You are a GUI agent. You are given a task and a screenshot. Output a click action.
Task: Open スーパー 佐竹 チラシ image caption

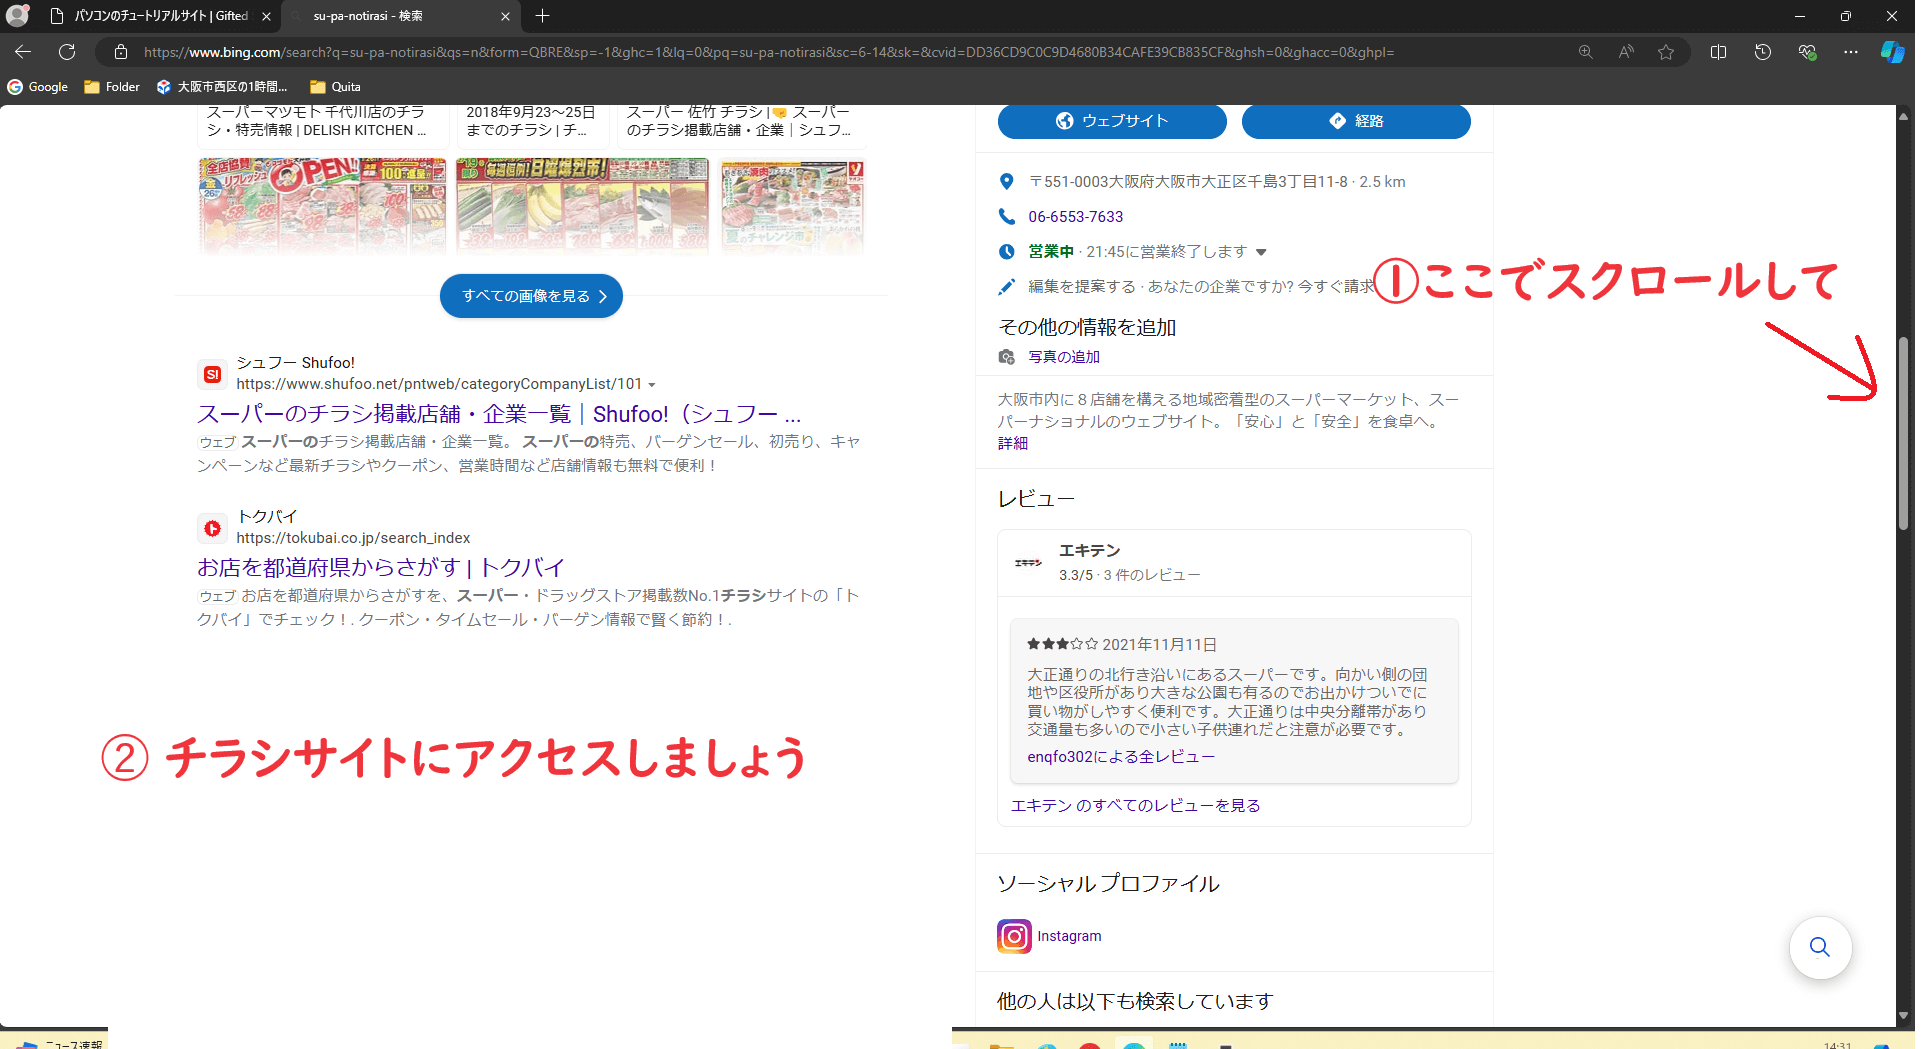(x=739, y=121)
